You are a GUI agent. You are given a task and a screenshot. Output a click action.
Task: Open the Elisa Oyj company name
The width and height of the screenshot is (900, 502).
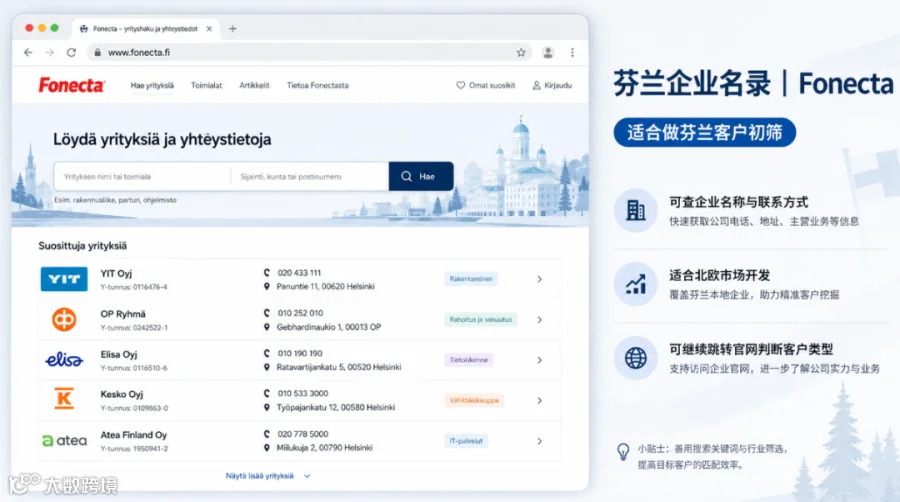[x=119, y=355]
